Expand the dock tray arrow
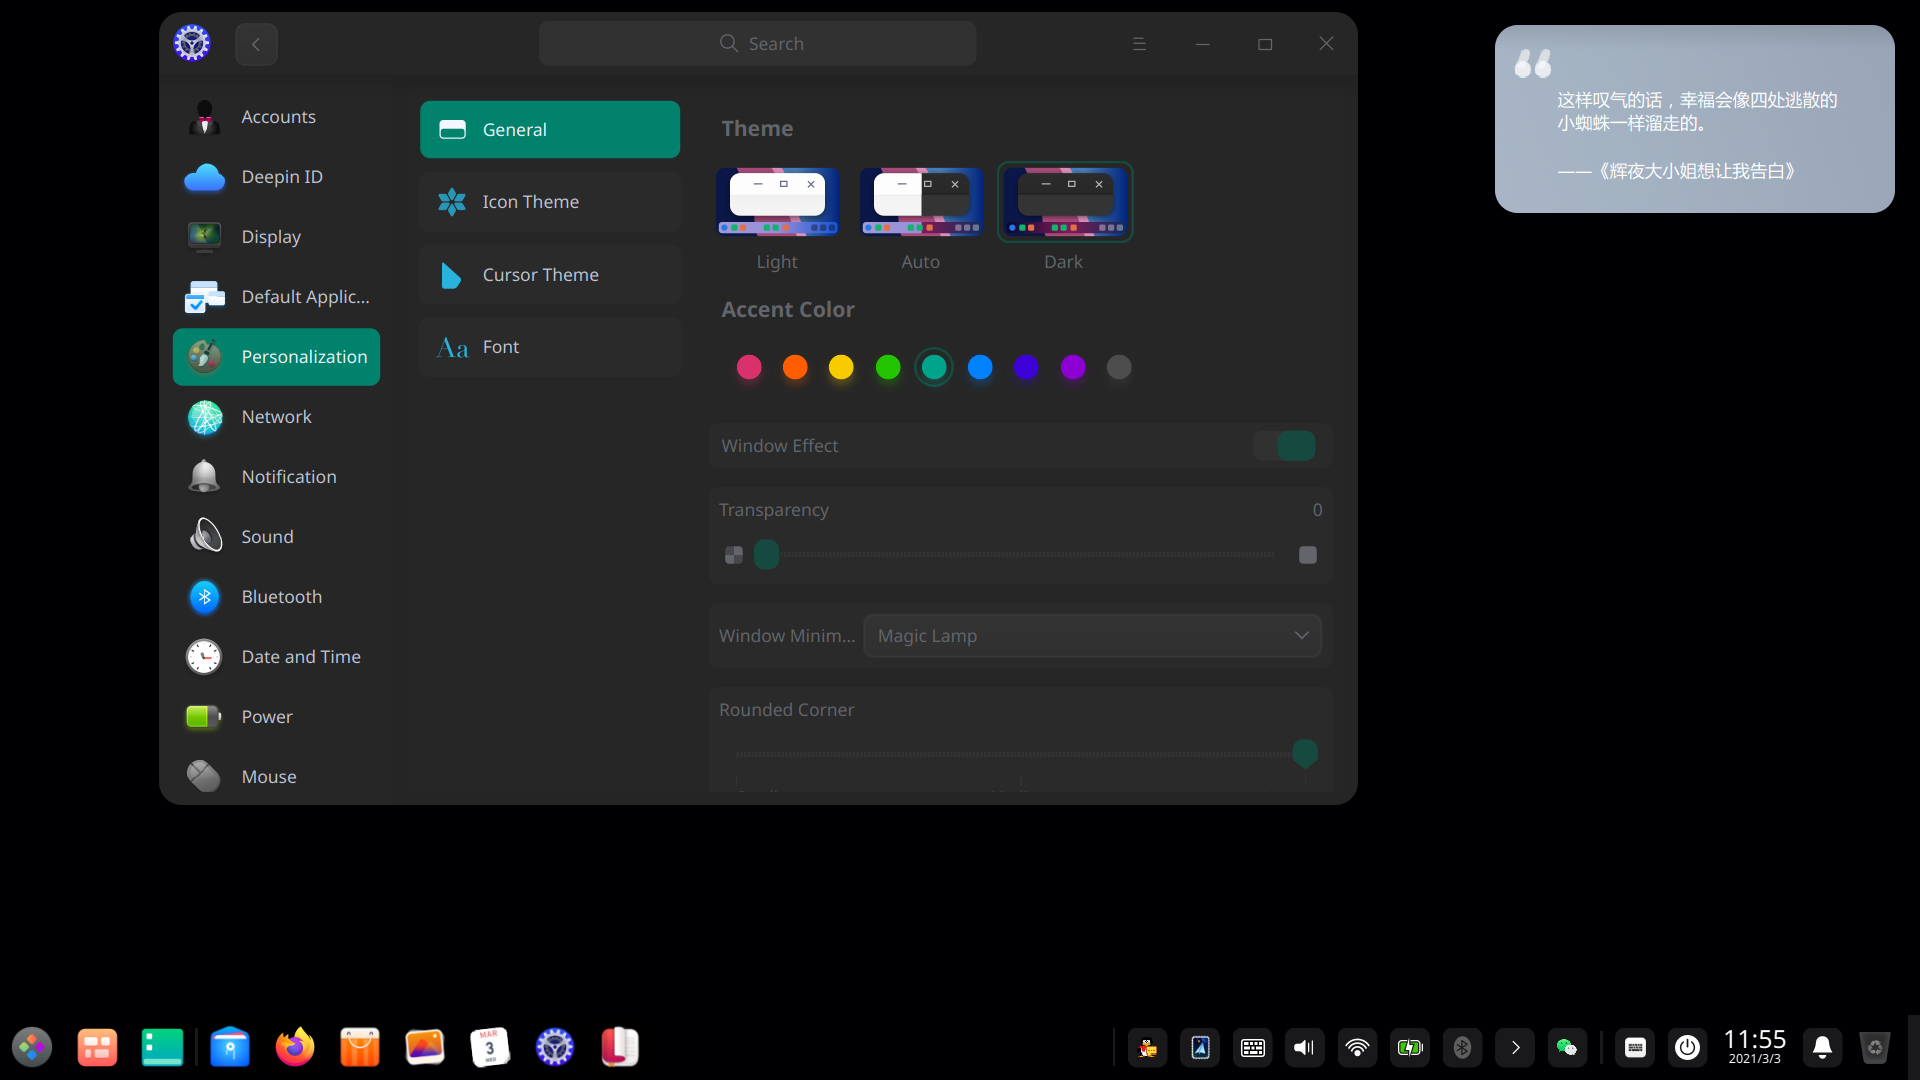1920x1080 pixels. [x=1515, y=1047]
